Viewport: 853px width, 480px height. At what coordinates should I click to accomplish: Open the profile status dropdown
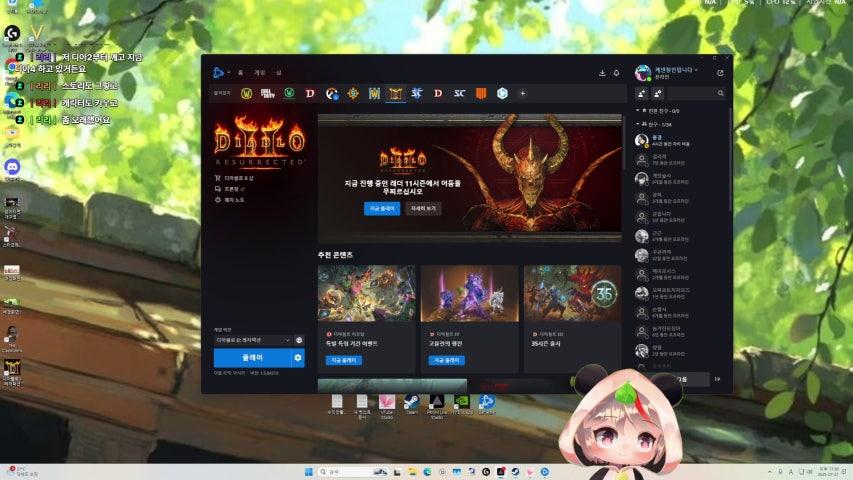[x=676, y=70]
